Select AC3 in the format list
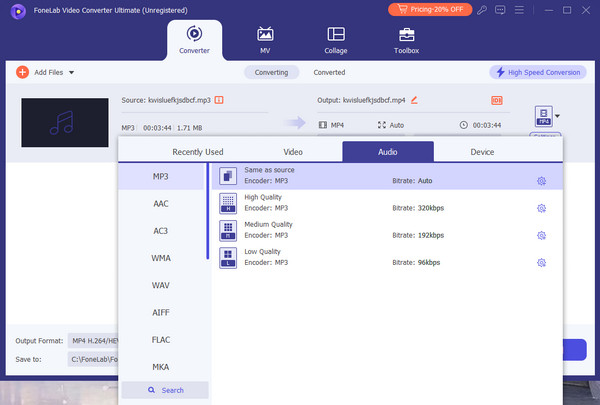 coord(161,231)
